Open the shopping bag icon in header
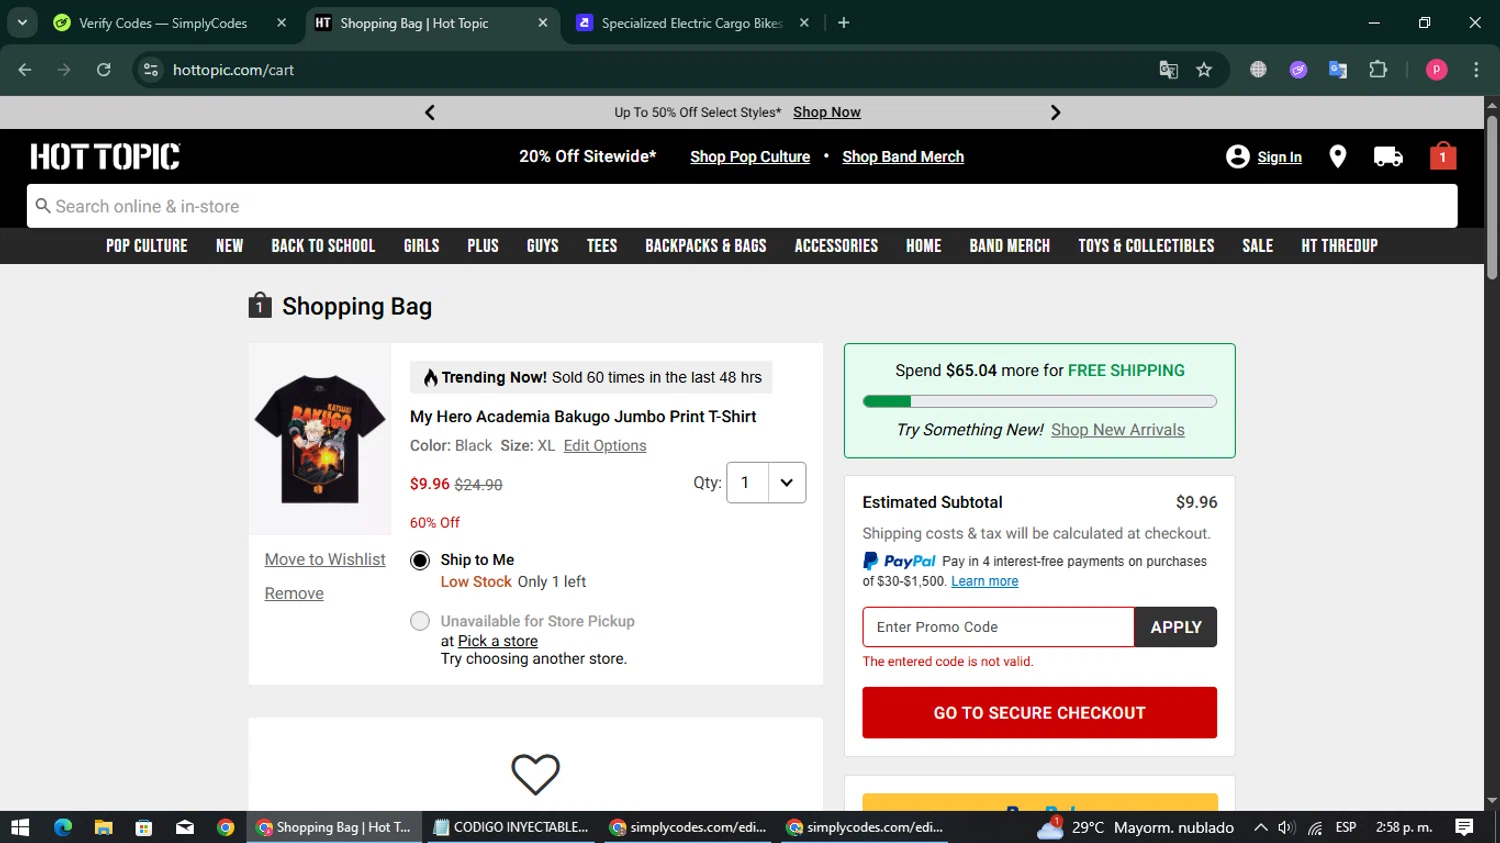This screenshot has width=1500, height=843. tap(1442, 156)
